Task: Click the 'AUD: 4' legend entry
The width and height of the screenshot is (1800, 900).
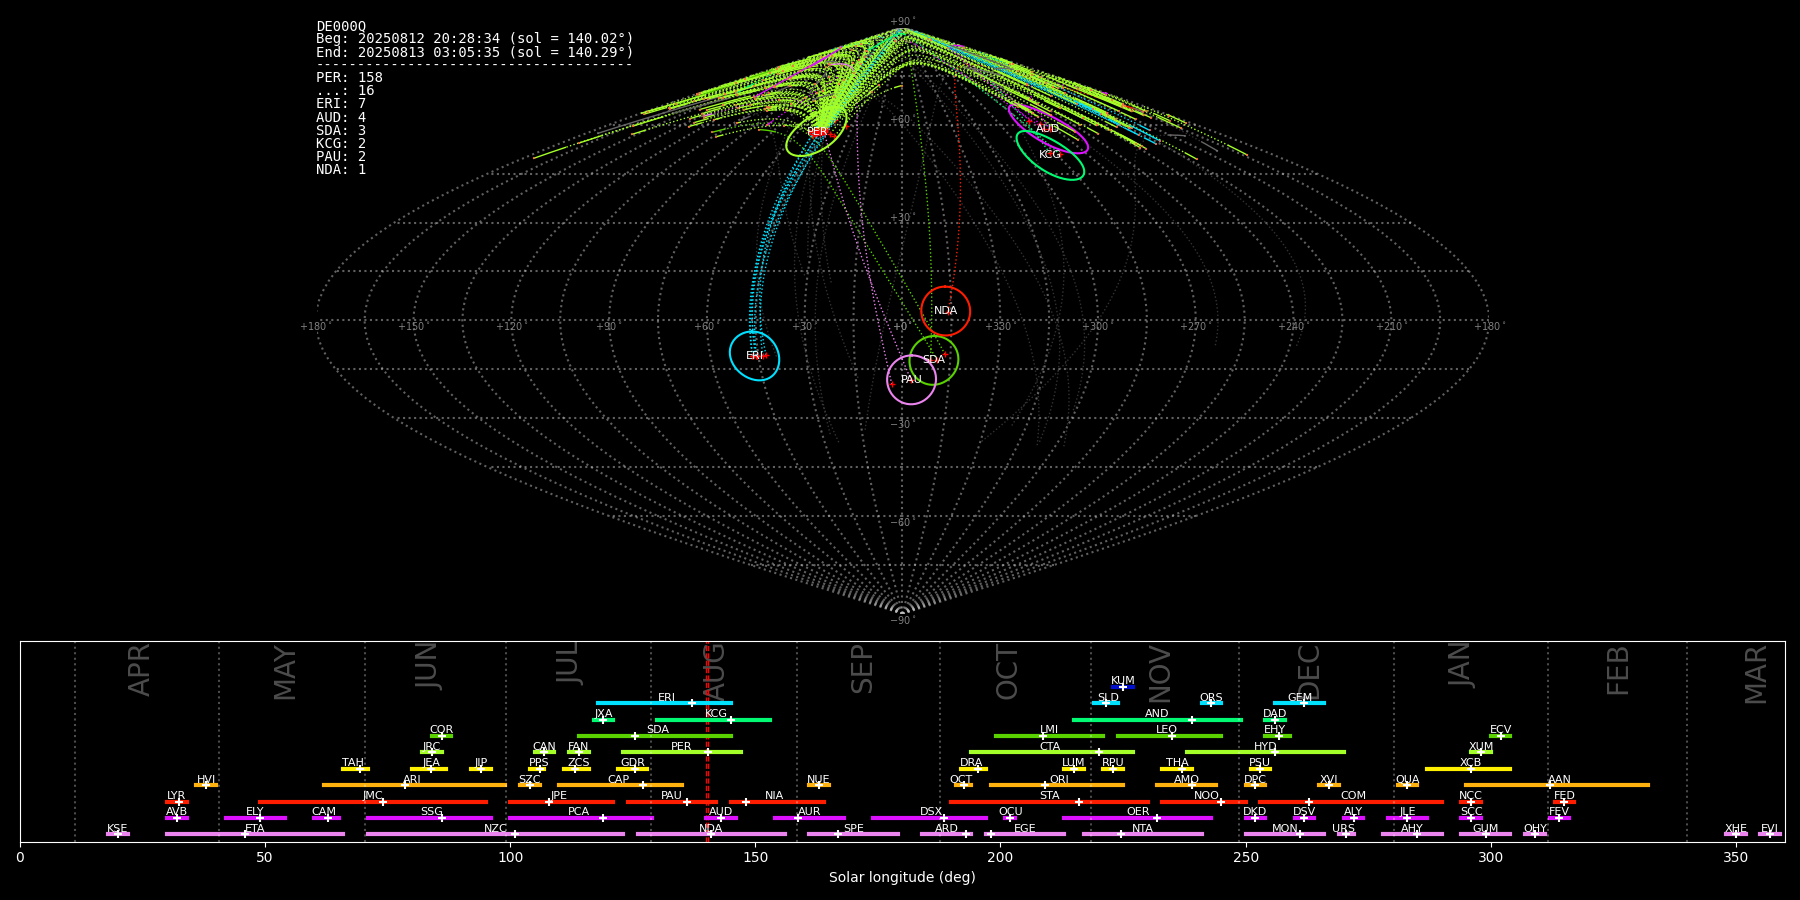Action: 341,117
